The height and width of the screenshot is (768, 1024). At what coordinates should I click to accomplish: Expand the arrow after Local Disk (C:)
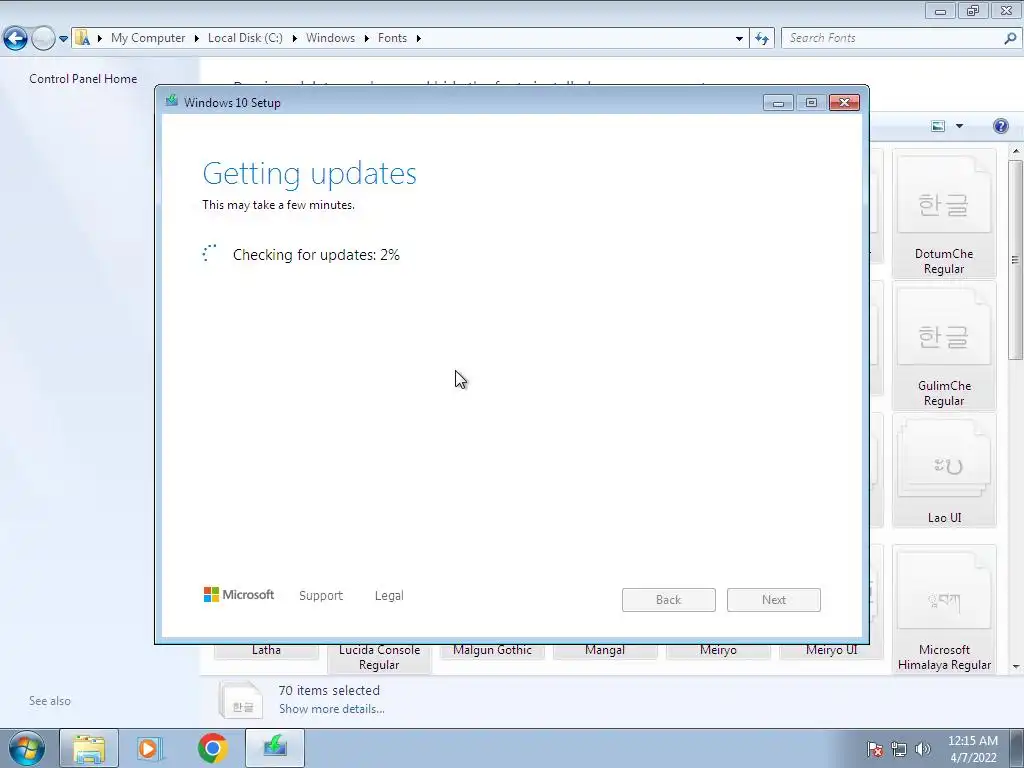(x=295, y=39)
